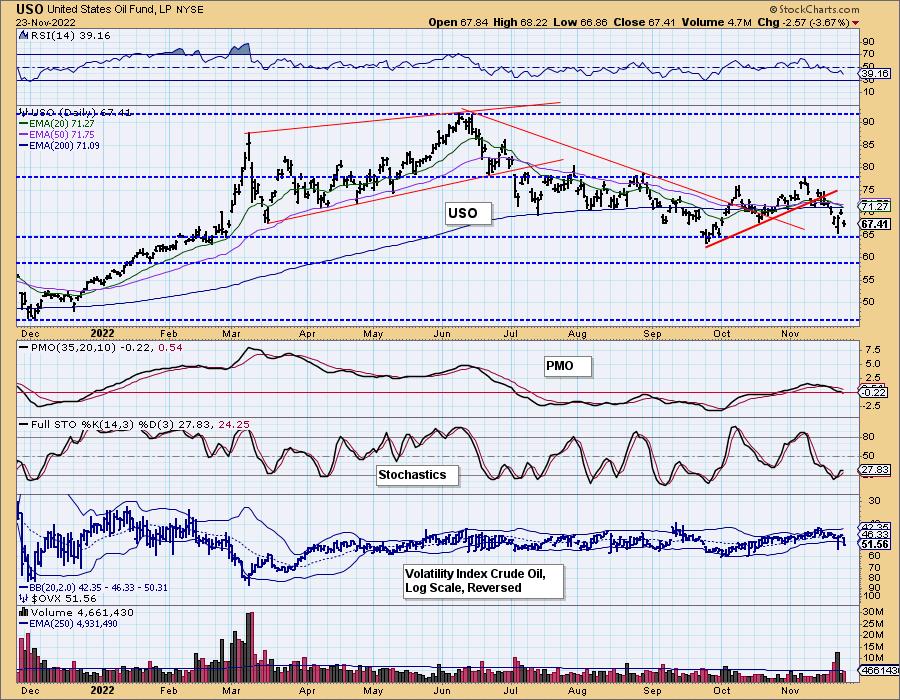The height and width of the screenshot is (700, 900).
Task: Click the 27.83 stochastics value tag
Action: [875, 470]
